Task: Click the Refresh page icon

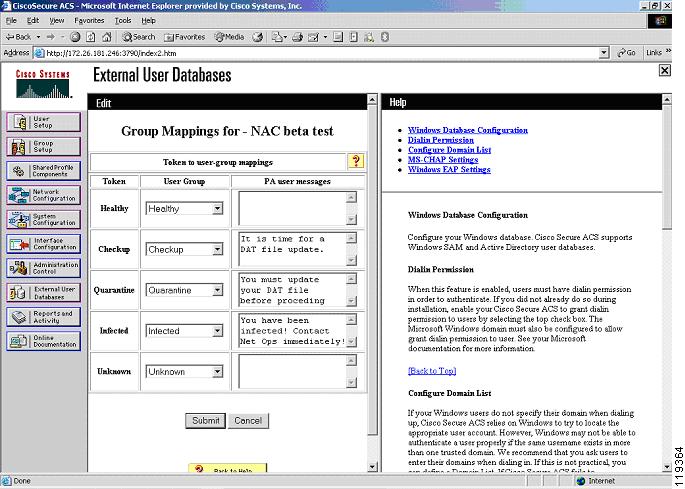Action: click(x=91, y=37)
